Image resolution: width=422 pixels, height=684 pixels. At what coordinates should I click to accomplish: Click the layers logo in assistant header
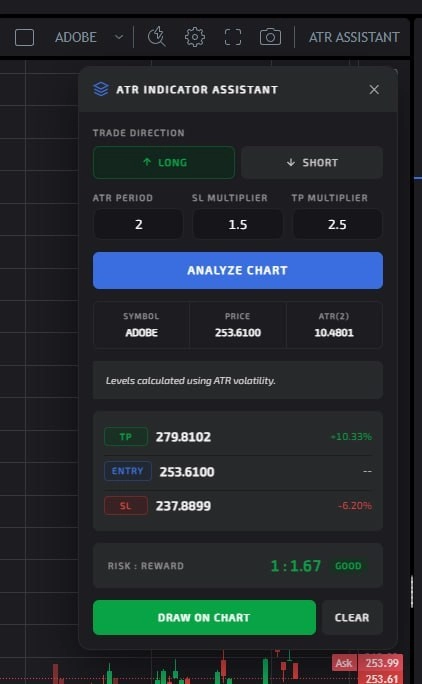click(101, 89)
